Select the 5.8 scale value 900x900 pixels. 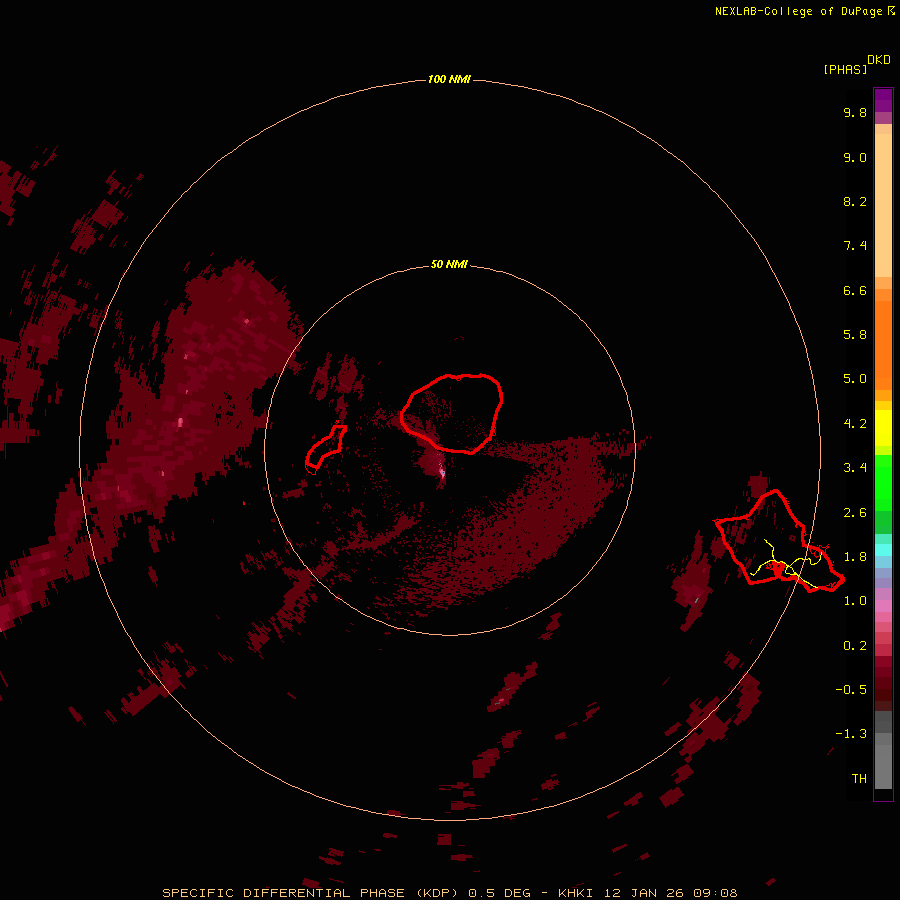click(x=855, y=335)
